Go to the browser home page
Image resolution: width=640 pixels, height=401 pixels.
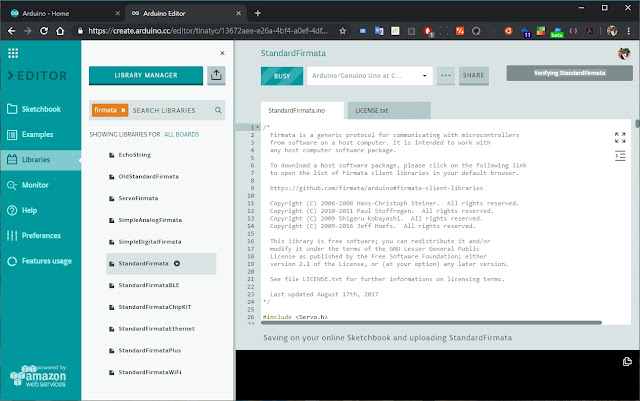click(60, 31)
